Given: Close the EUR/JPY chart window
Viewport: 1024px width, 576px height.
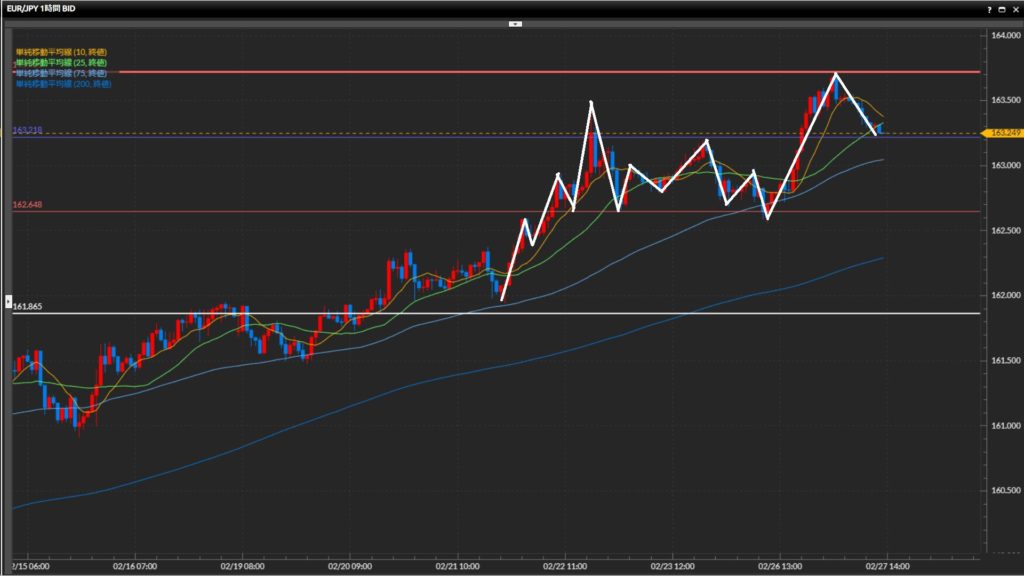Looking at the screenshot, I should point(1015,8).
